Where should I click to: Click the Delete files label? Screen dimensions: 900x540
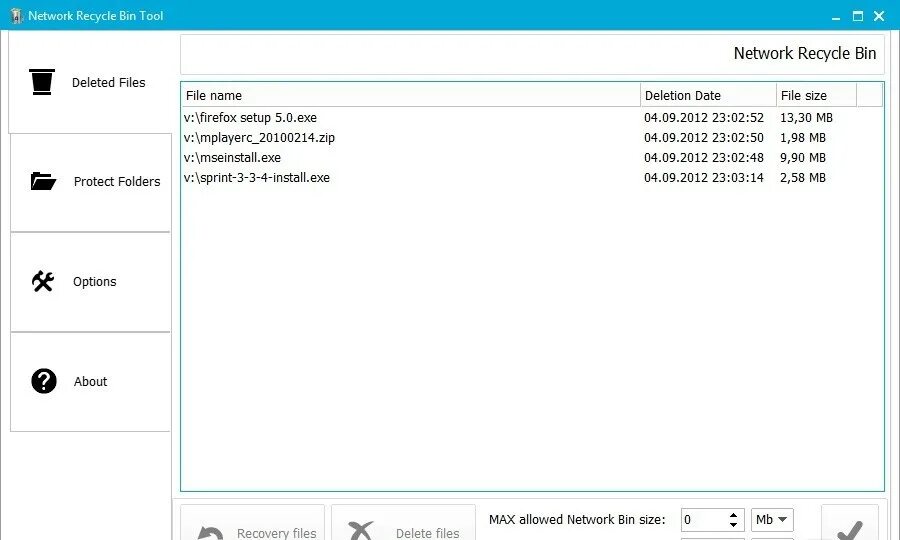point(428,533)
